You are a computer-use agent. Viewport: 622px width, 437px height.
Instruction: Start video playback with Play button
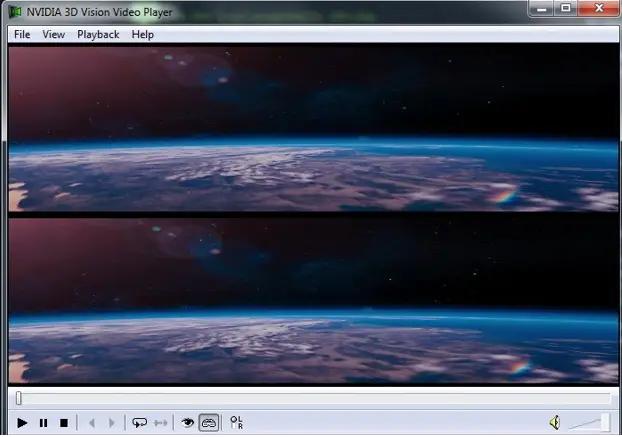(22, 423)
